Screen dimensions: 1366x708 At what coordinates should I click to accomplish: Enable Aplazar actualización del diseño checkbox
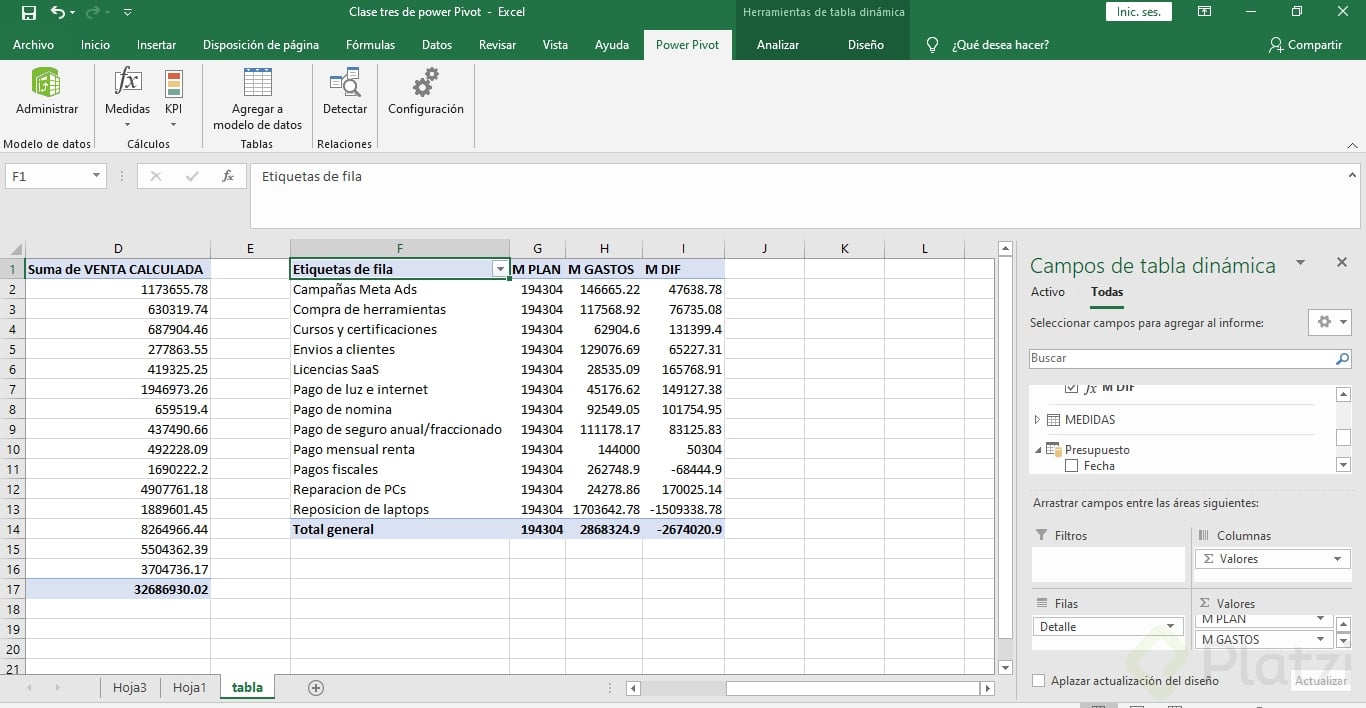point(1039,681)
